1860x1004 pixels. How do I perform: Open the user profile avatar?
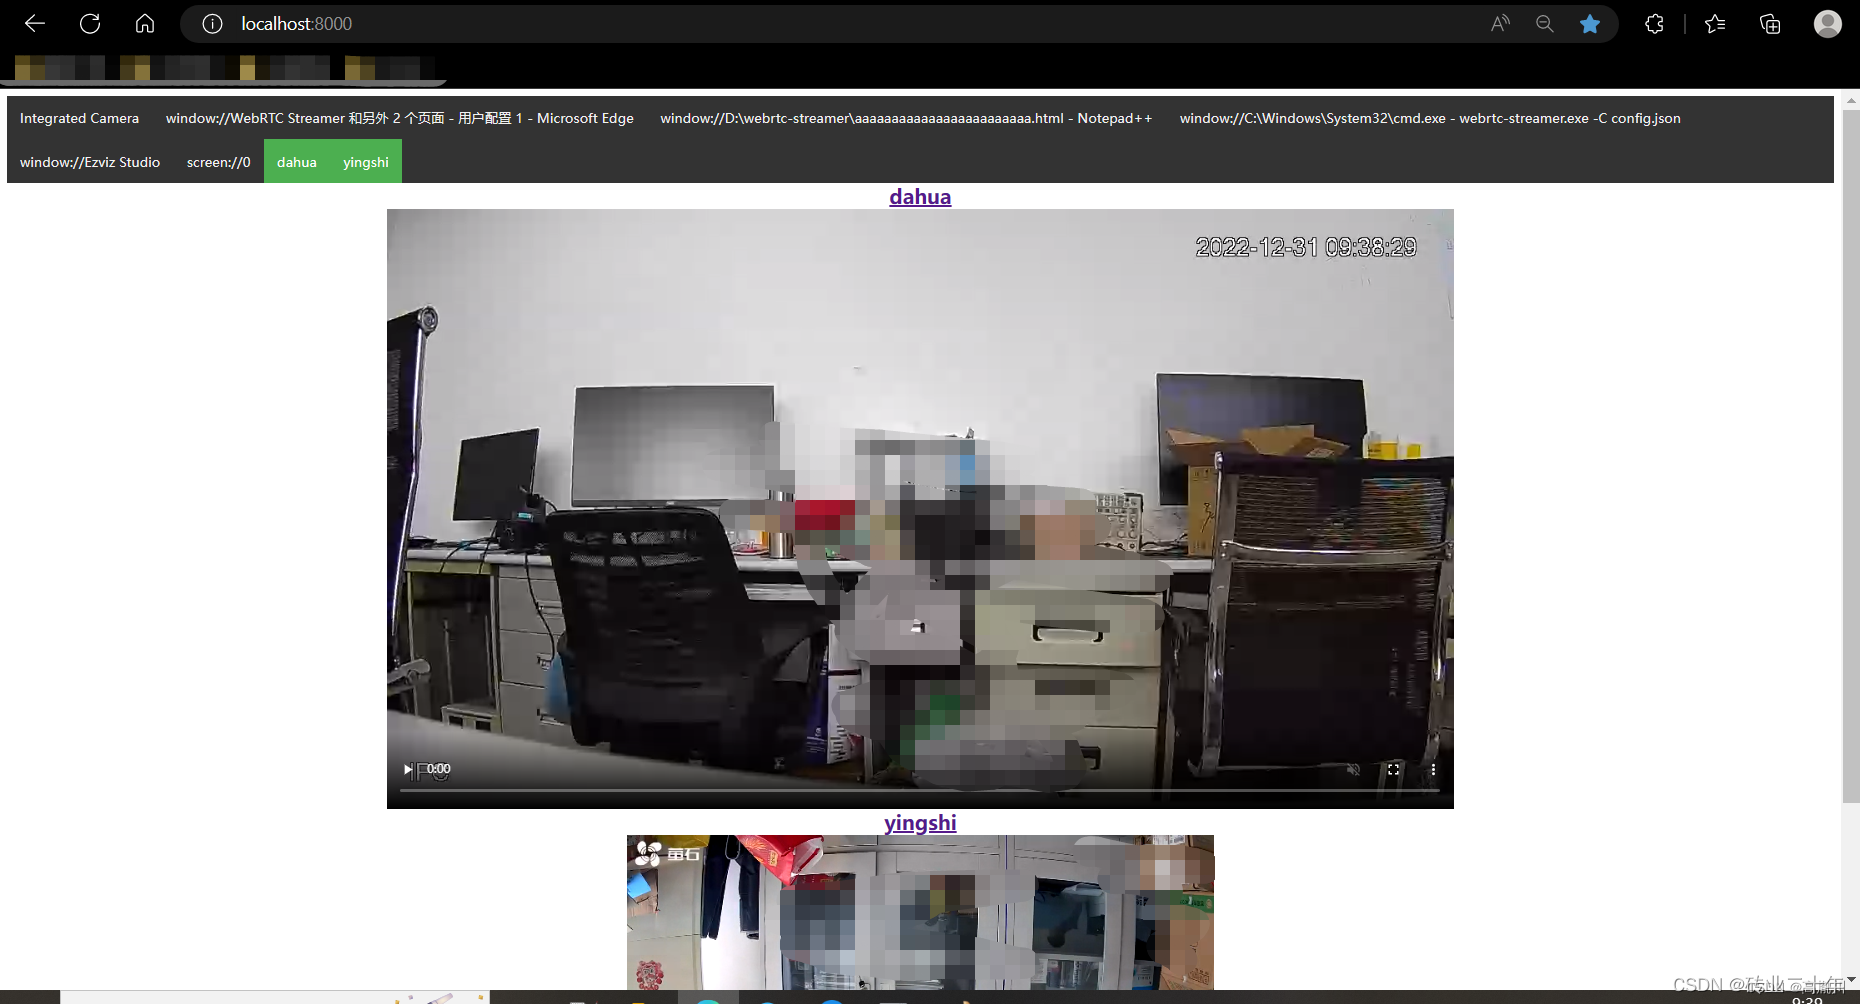click(x=1828, y=24)
